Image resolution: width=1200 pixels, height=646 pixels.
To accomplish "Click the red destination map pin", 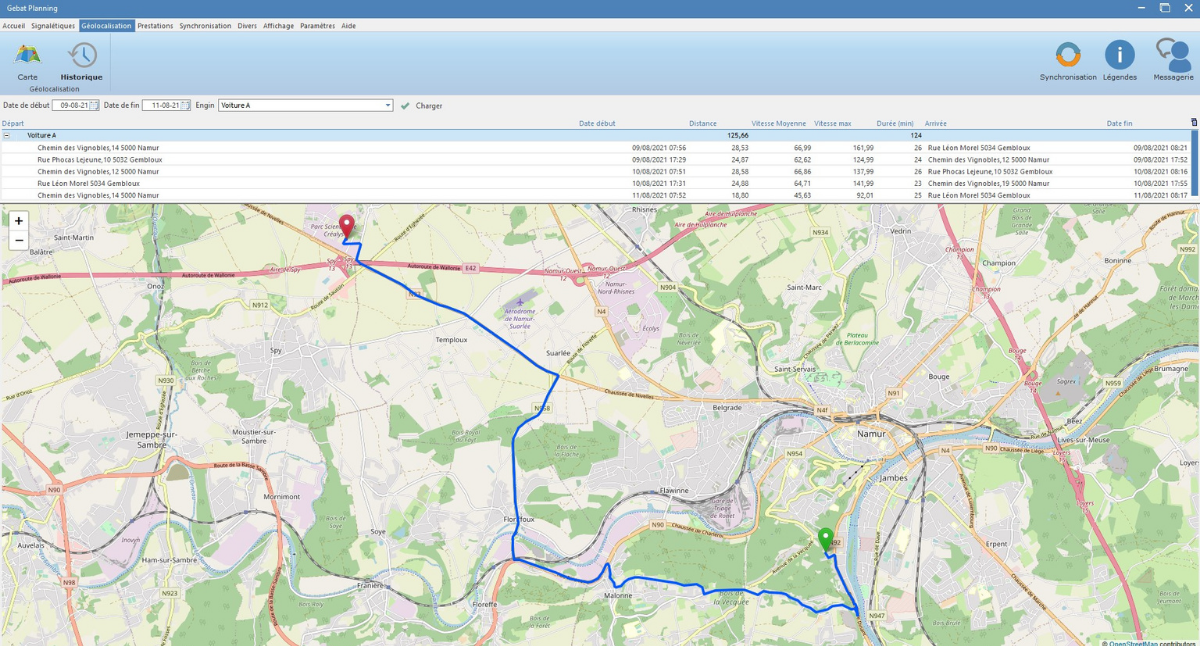I will [347, 226].
